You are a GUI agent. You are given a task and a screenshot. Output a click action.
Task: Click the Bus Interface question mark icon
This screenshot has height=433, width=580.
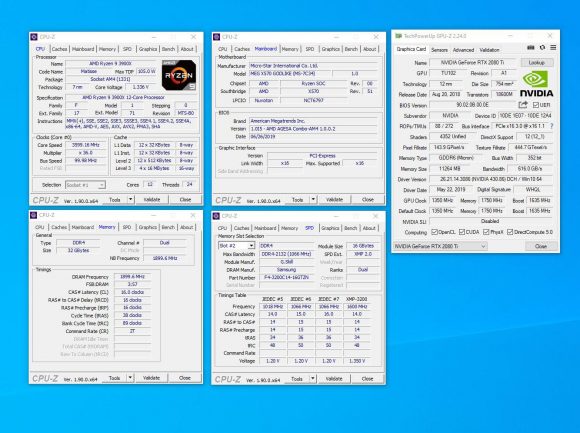[x=552, y=126]
